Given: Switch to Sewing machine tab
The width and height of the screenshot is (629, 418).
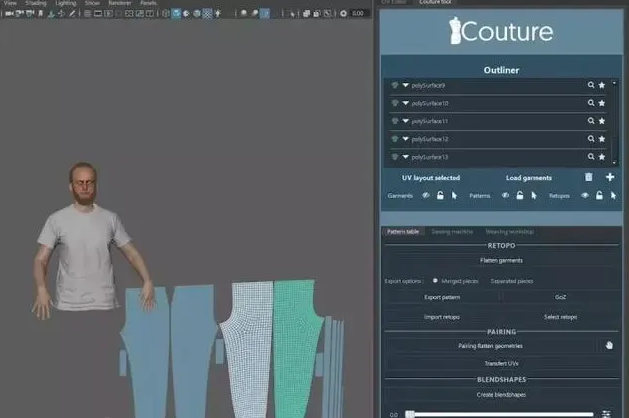Looking at the screenshot, I should (452, 231).
